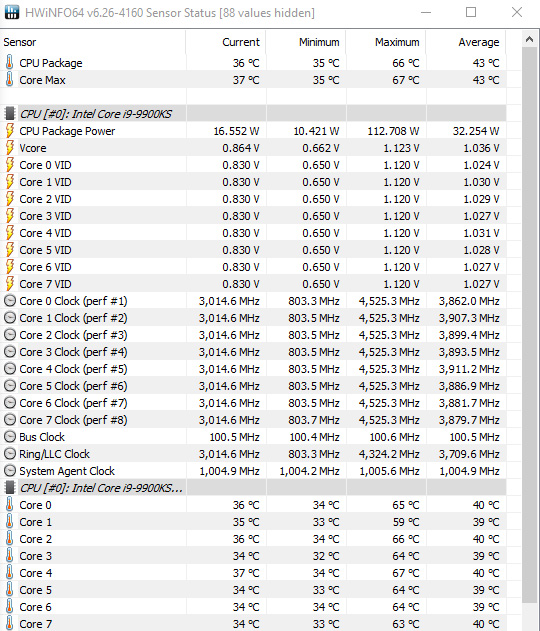Click the CPU Package thermometer icon

(9, 63)
